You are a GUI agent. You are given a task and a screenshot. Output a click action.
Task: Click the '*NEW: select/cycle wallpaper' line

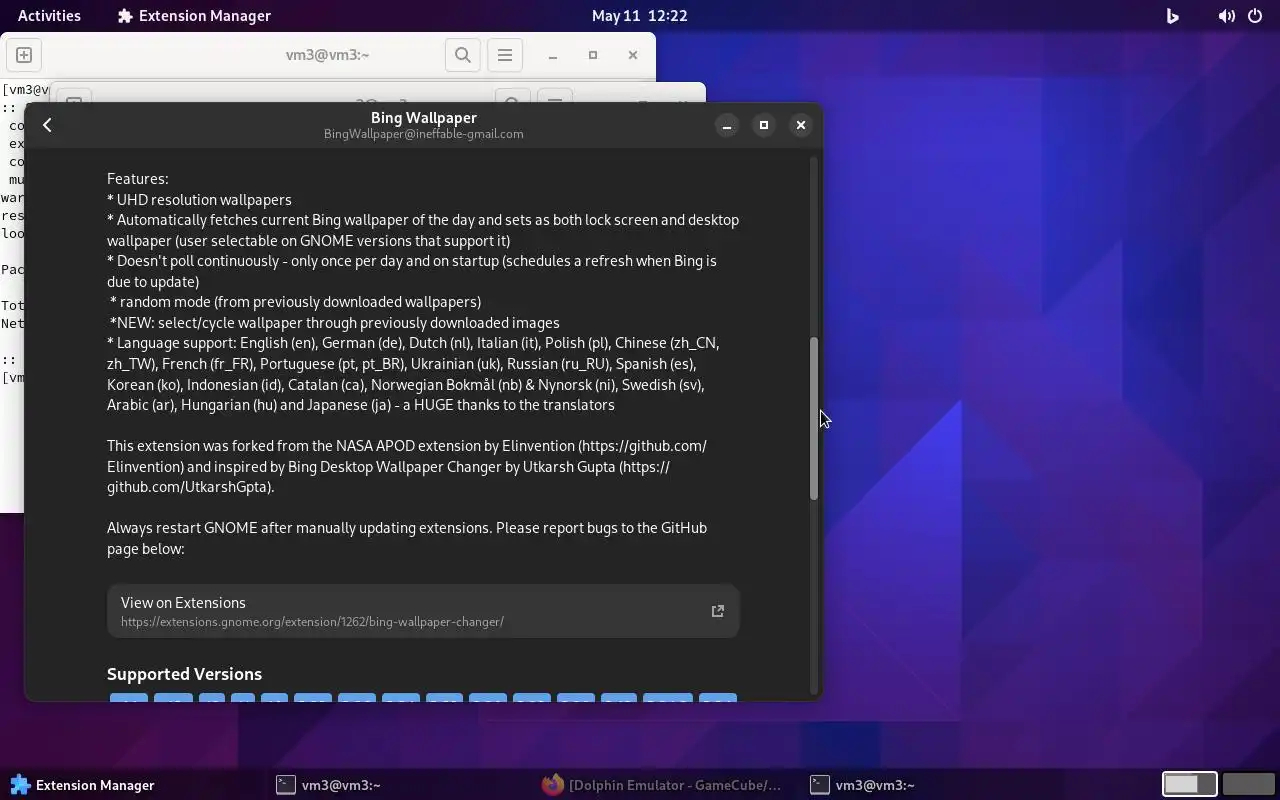[x=334, y=322]
